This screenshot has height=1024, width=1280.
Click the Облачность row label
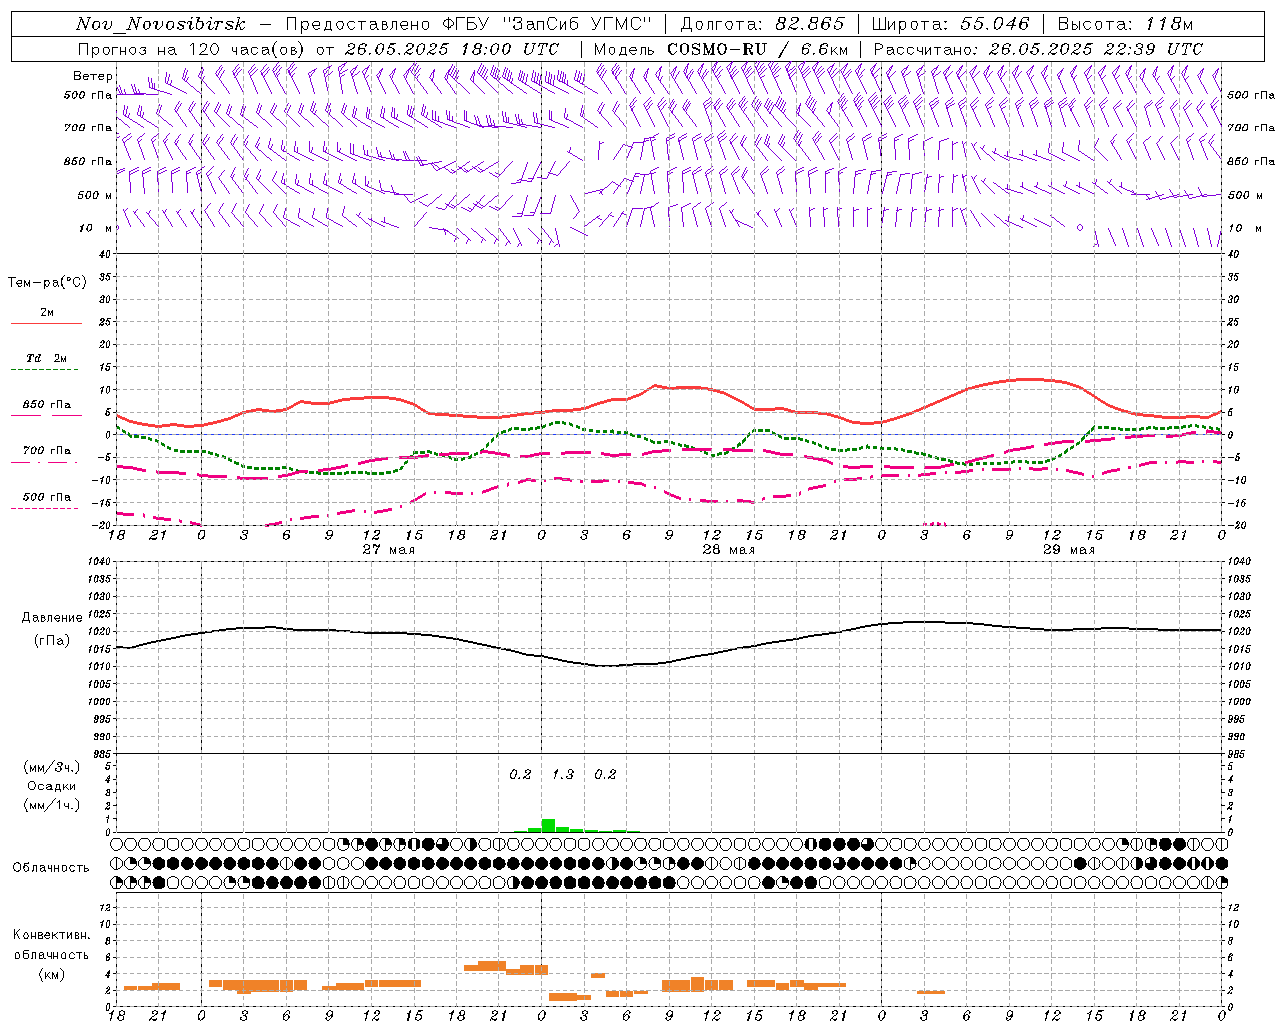(51, 867)
